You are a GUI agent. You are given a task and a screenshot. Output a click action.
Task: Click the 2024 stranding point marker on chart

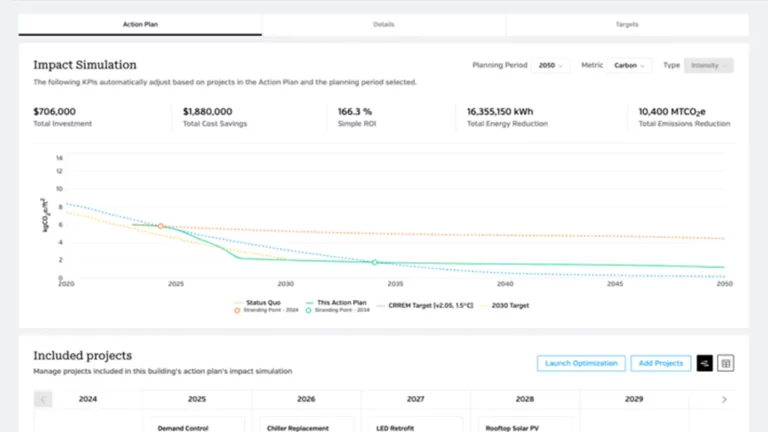pos(161,226)
